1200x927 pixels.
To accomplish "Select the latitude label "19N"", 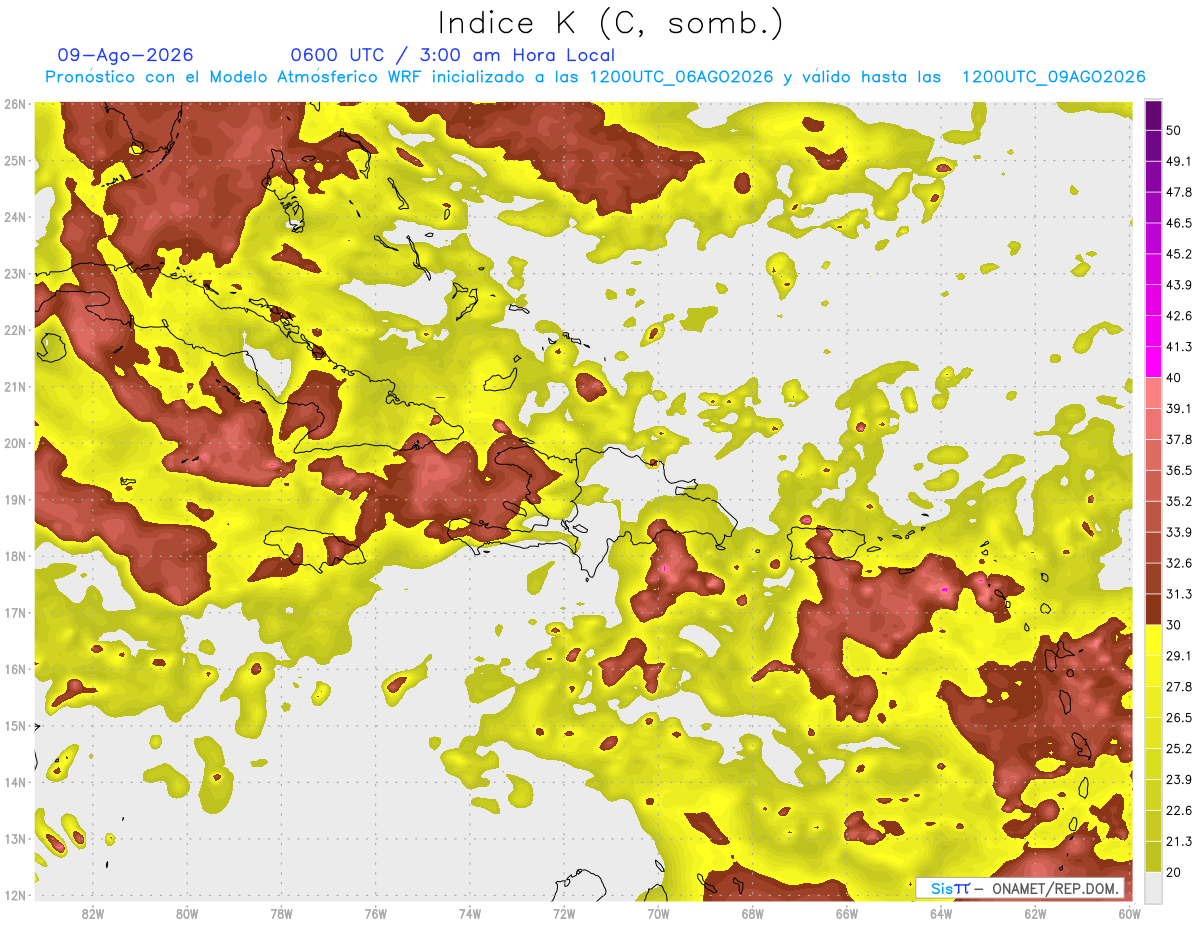I will tap(15, 499).
